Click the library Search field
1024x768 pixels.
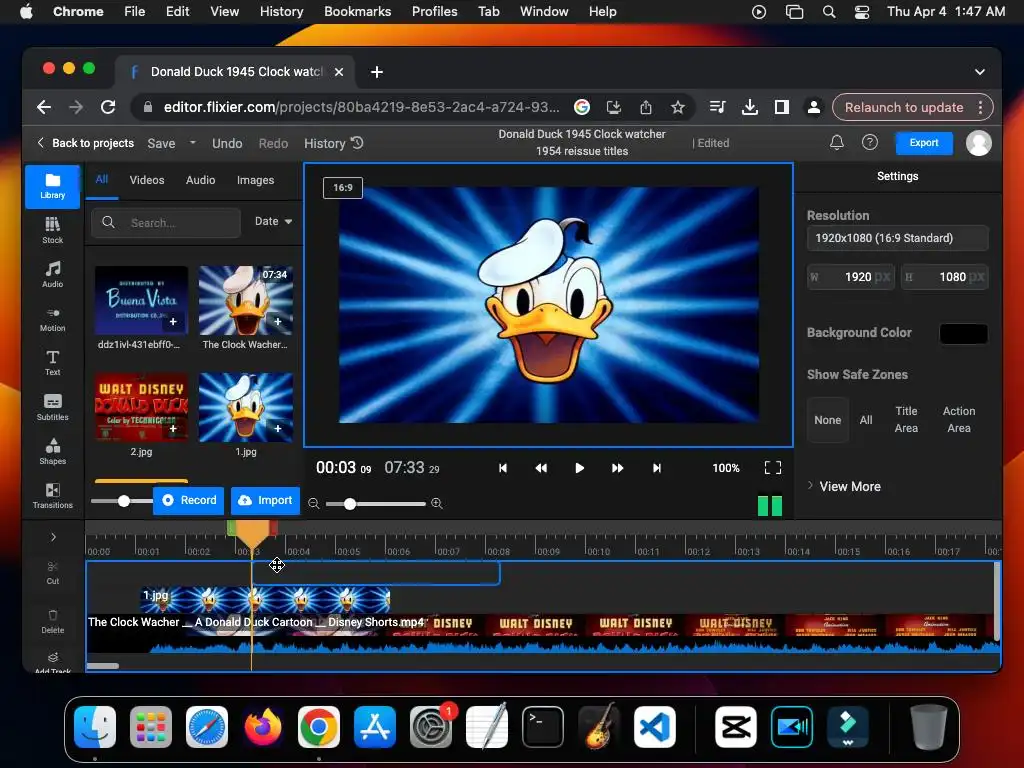tap(166, 223)
